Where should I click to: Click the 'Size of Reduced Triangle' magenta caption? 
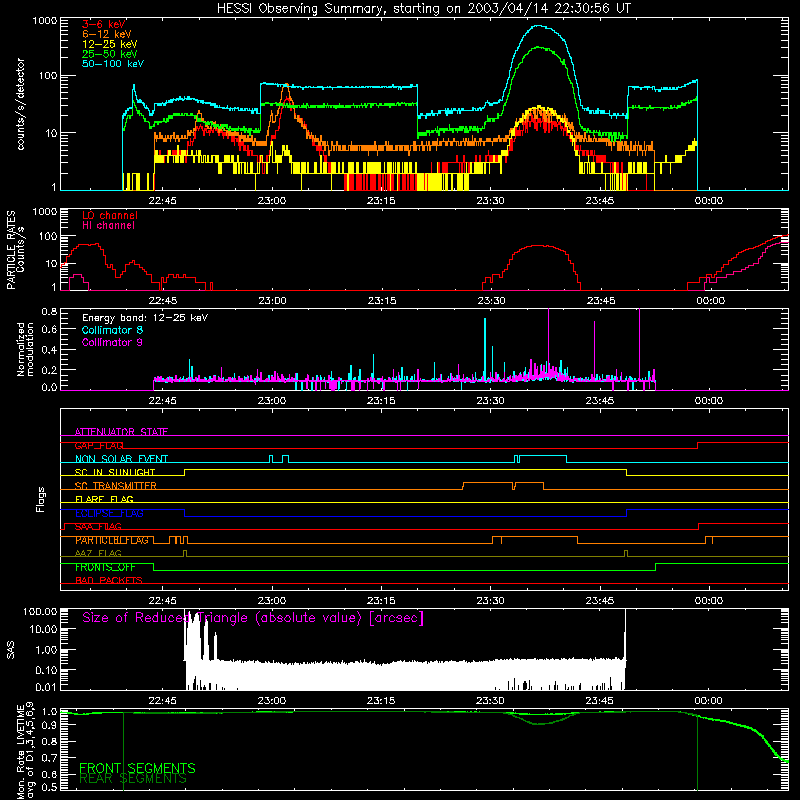pyautogui.click(x=253, y=618)
